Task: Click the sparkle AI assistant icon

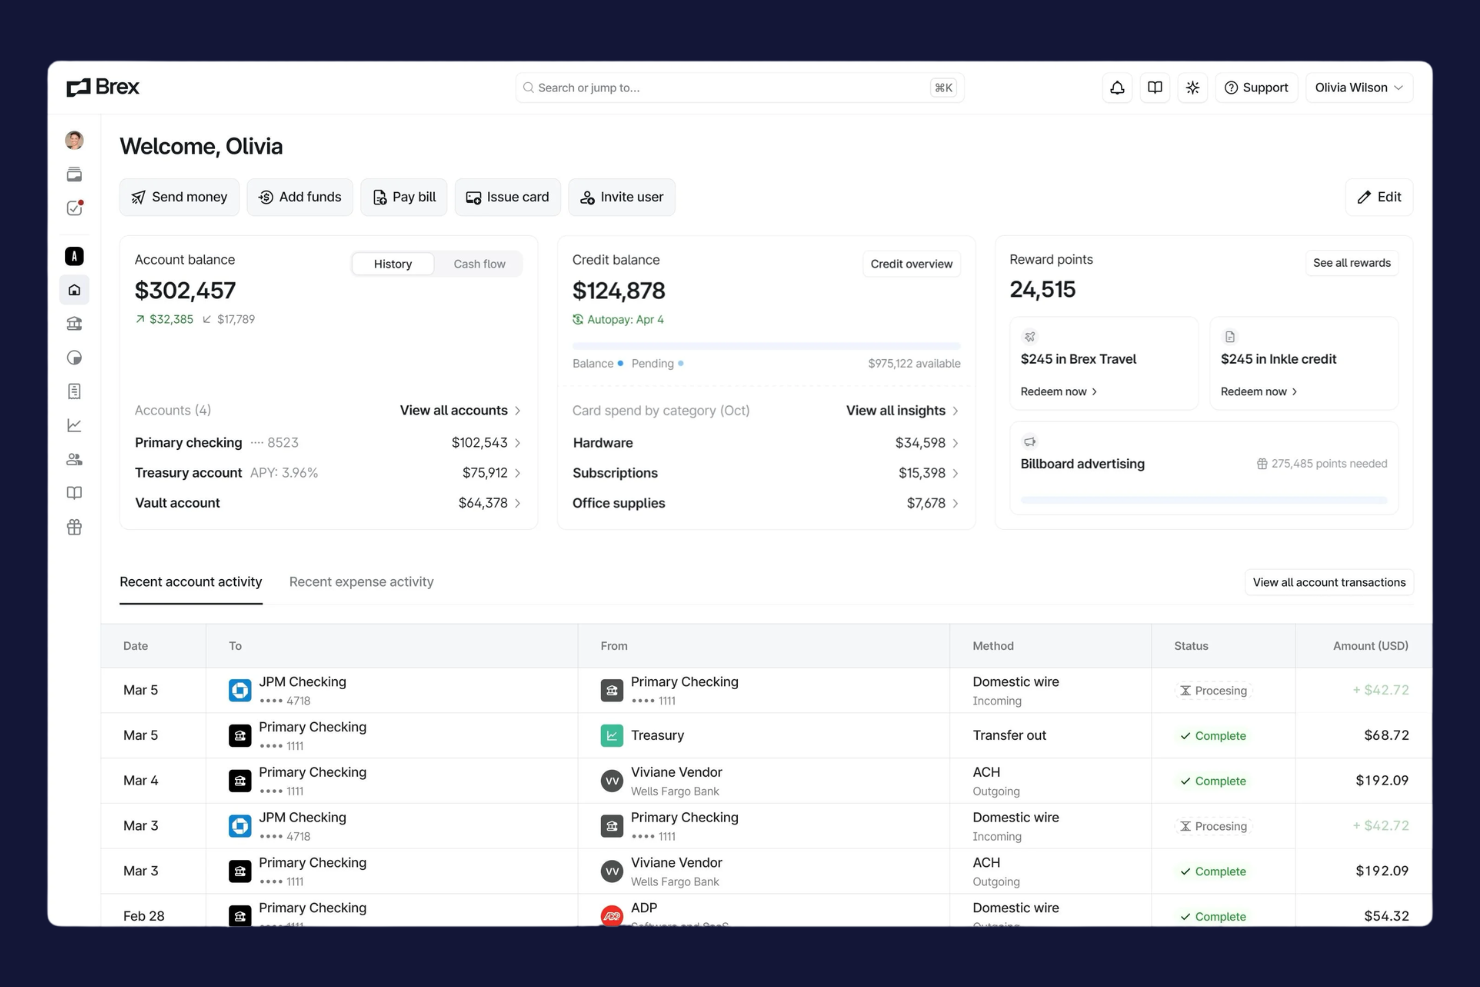Action: 1192,87
